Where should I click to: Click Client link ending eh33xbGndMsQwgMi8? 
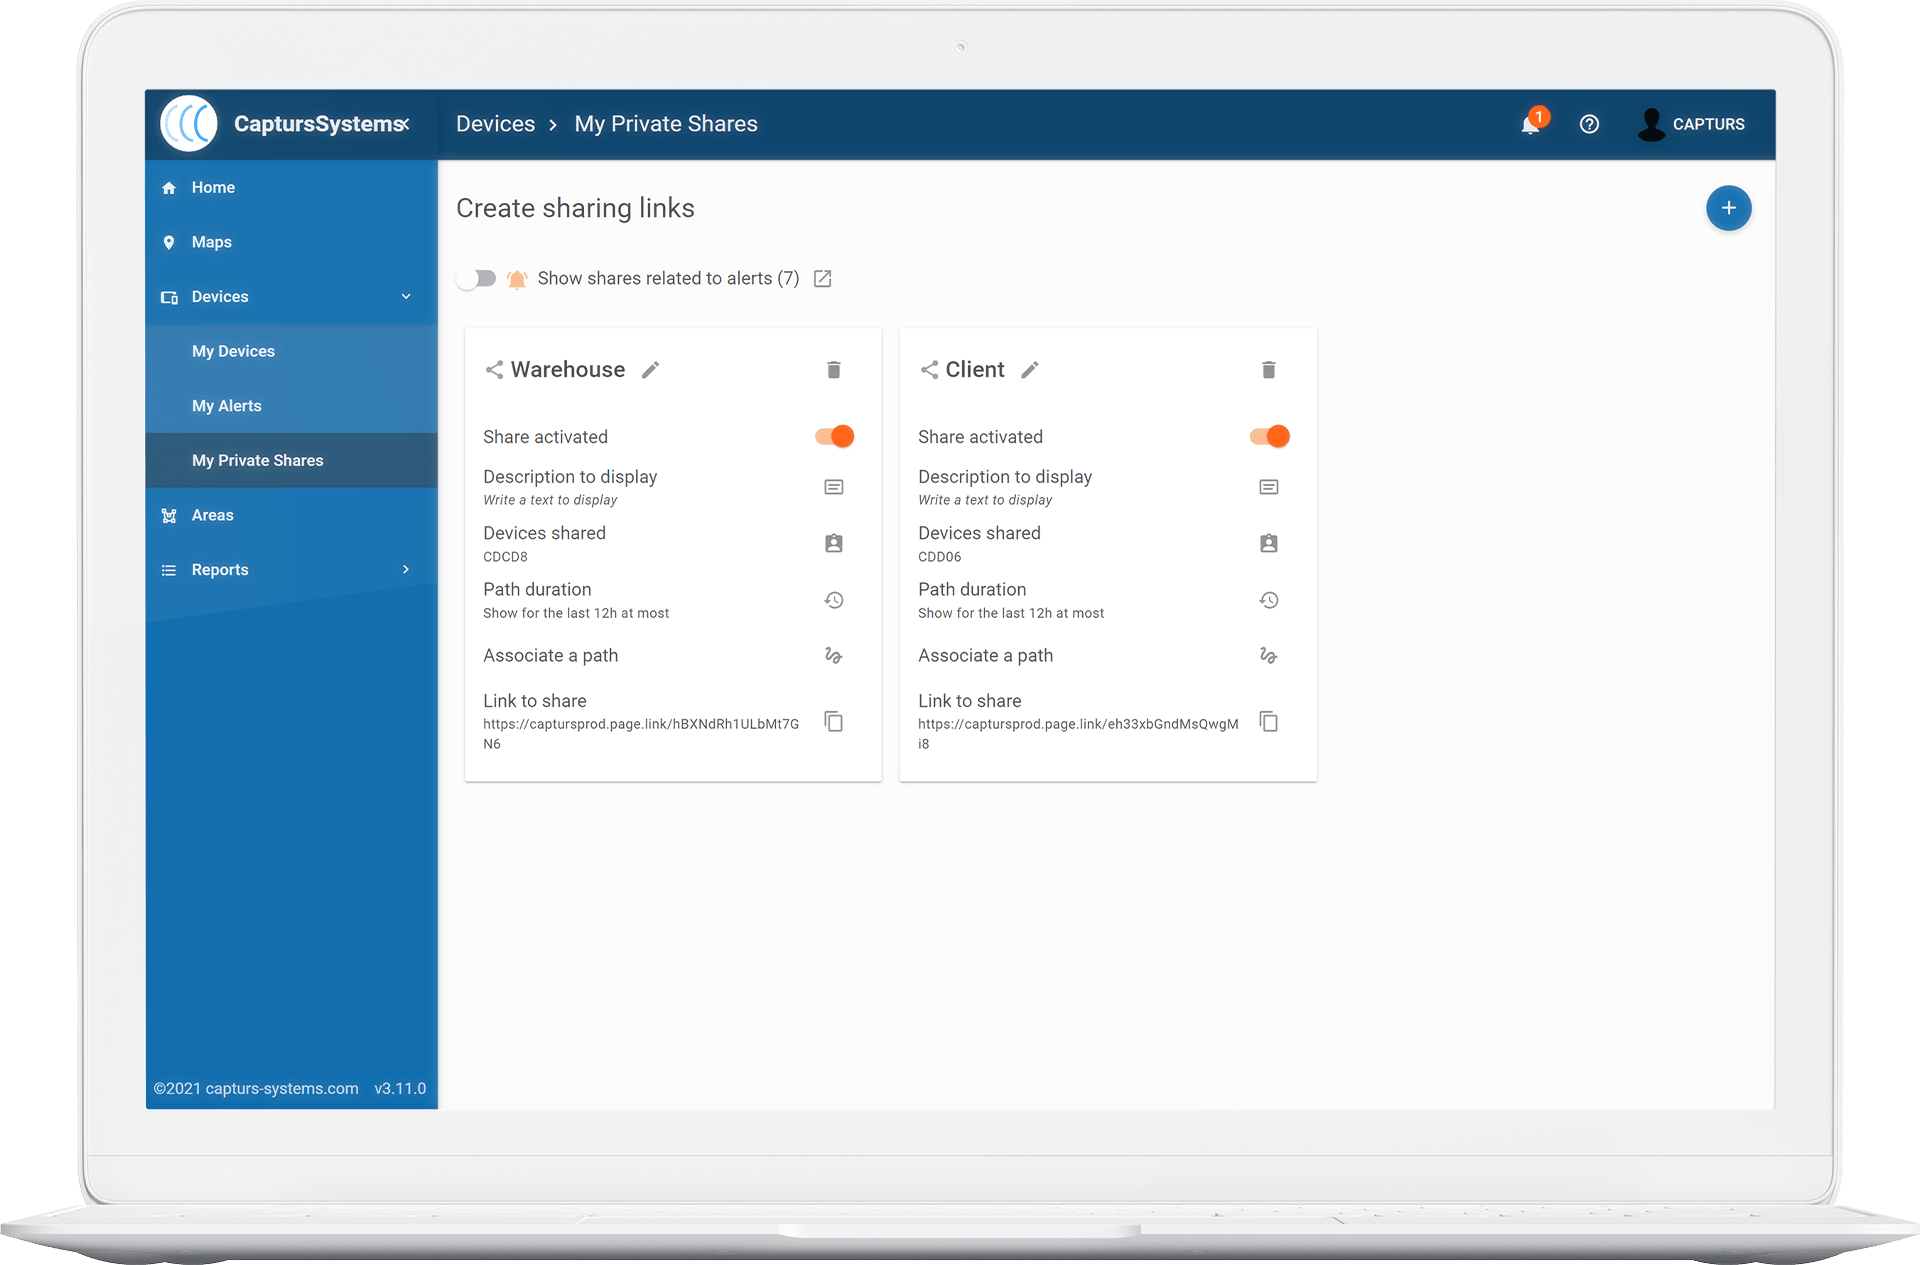pos(1078,734)
